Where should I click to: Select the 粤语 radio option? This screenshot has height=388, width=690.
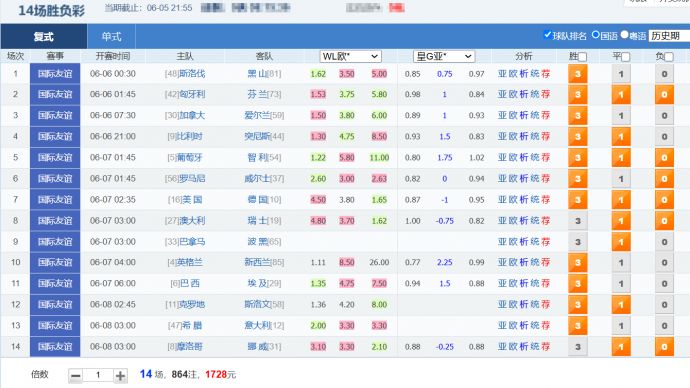(x=624, y=35)
